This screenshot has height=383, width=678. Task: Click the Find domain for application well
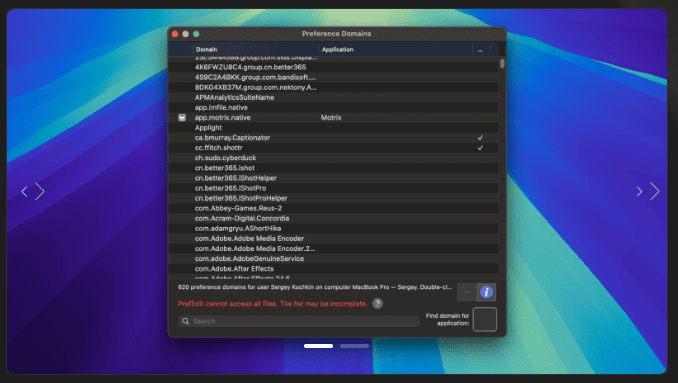click(x=484, y=319)
